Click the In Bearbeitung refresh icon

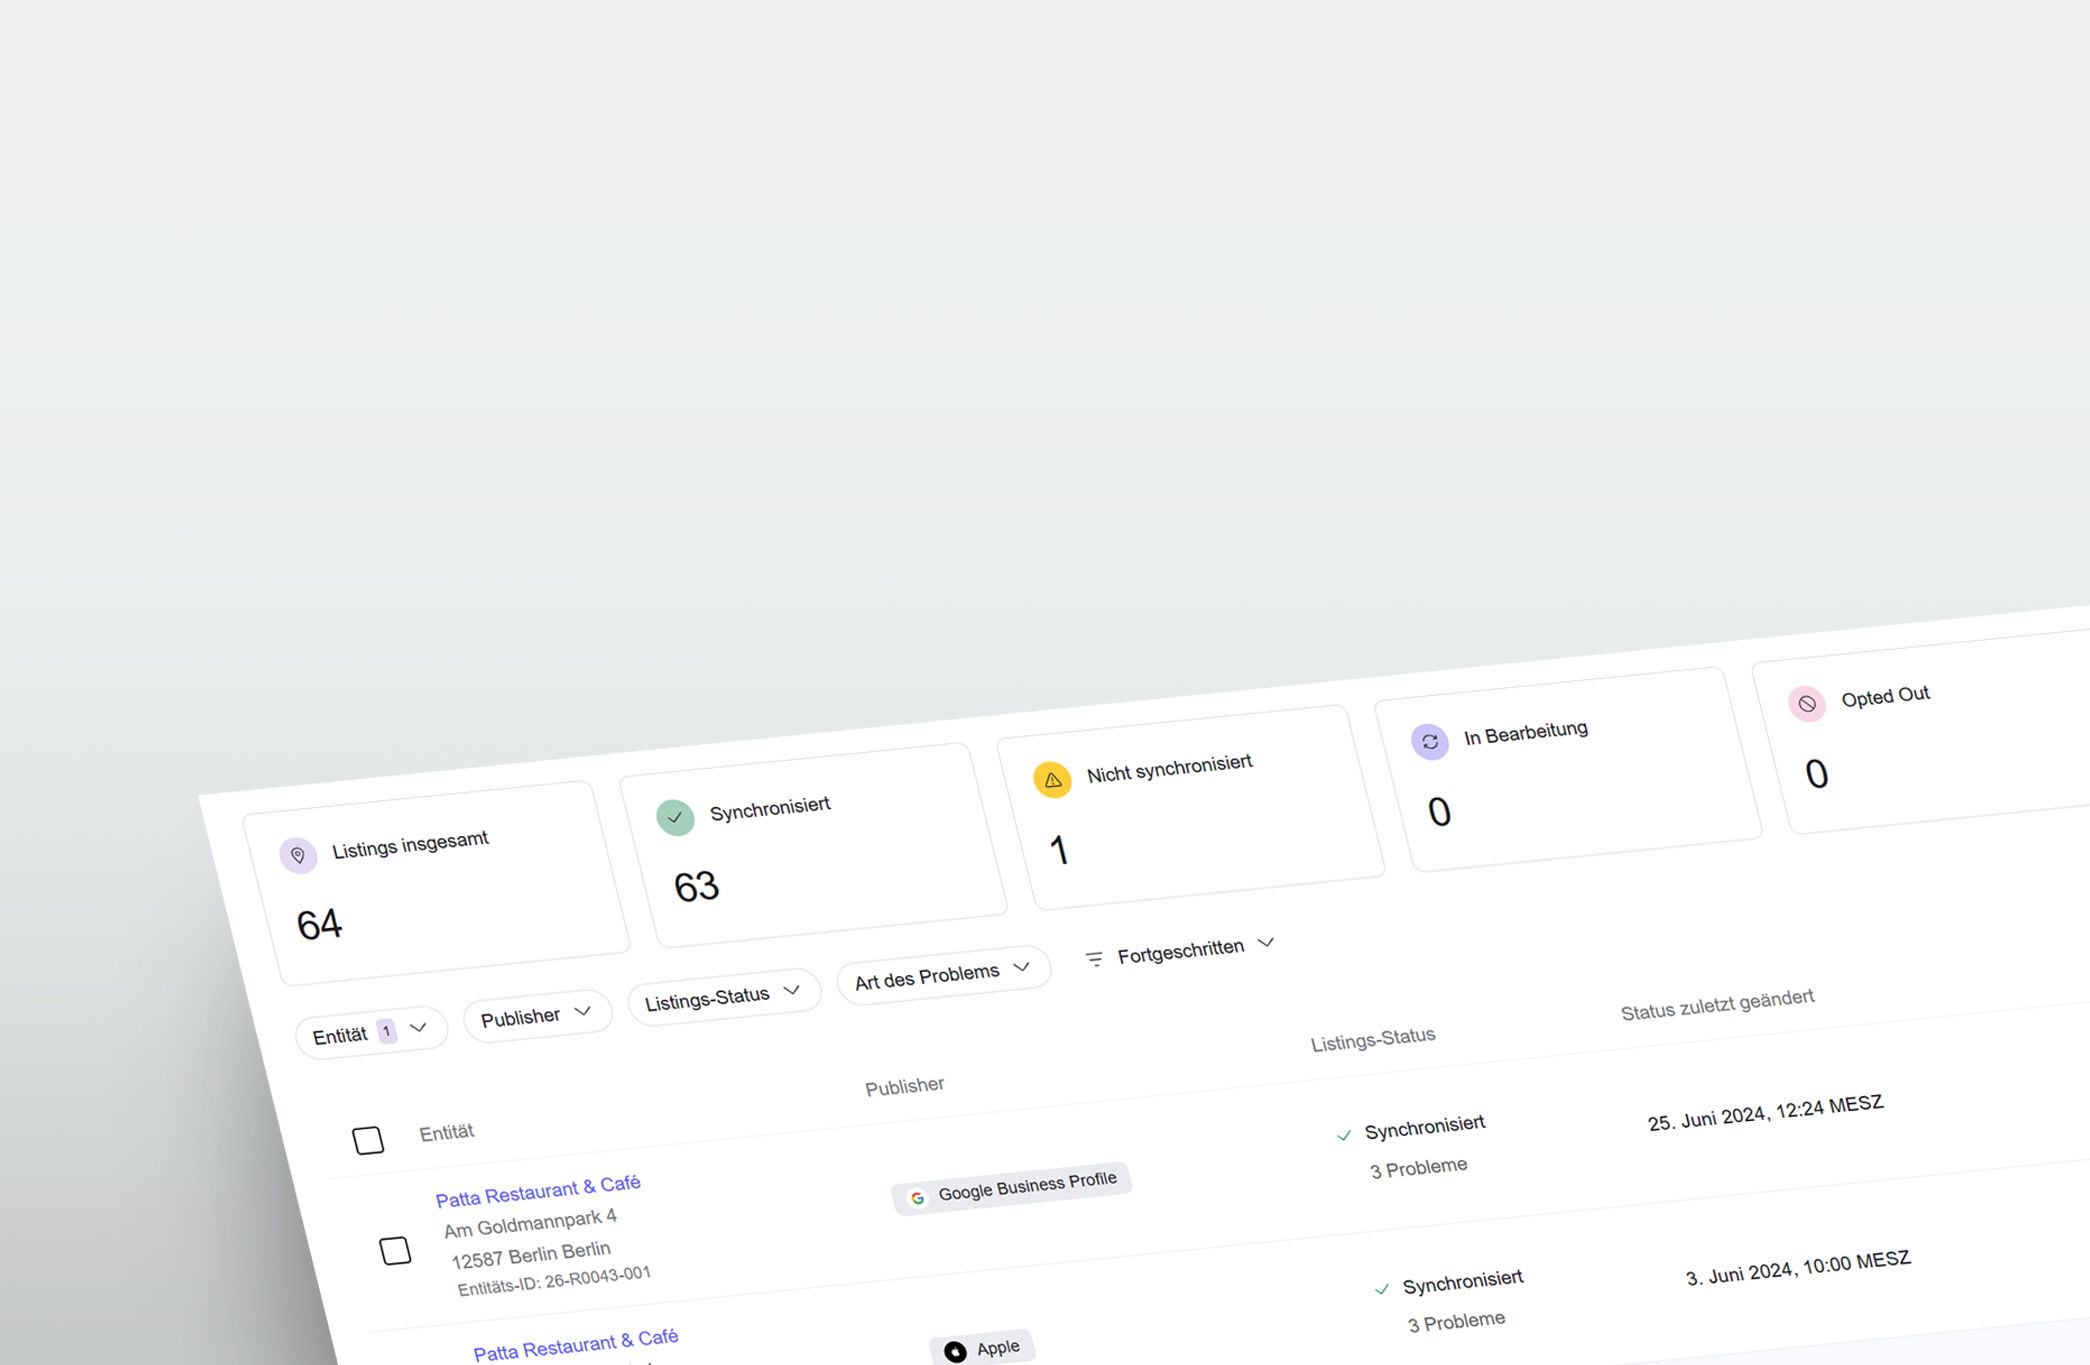pos(1430,741)
